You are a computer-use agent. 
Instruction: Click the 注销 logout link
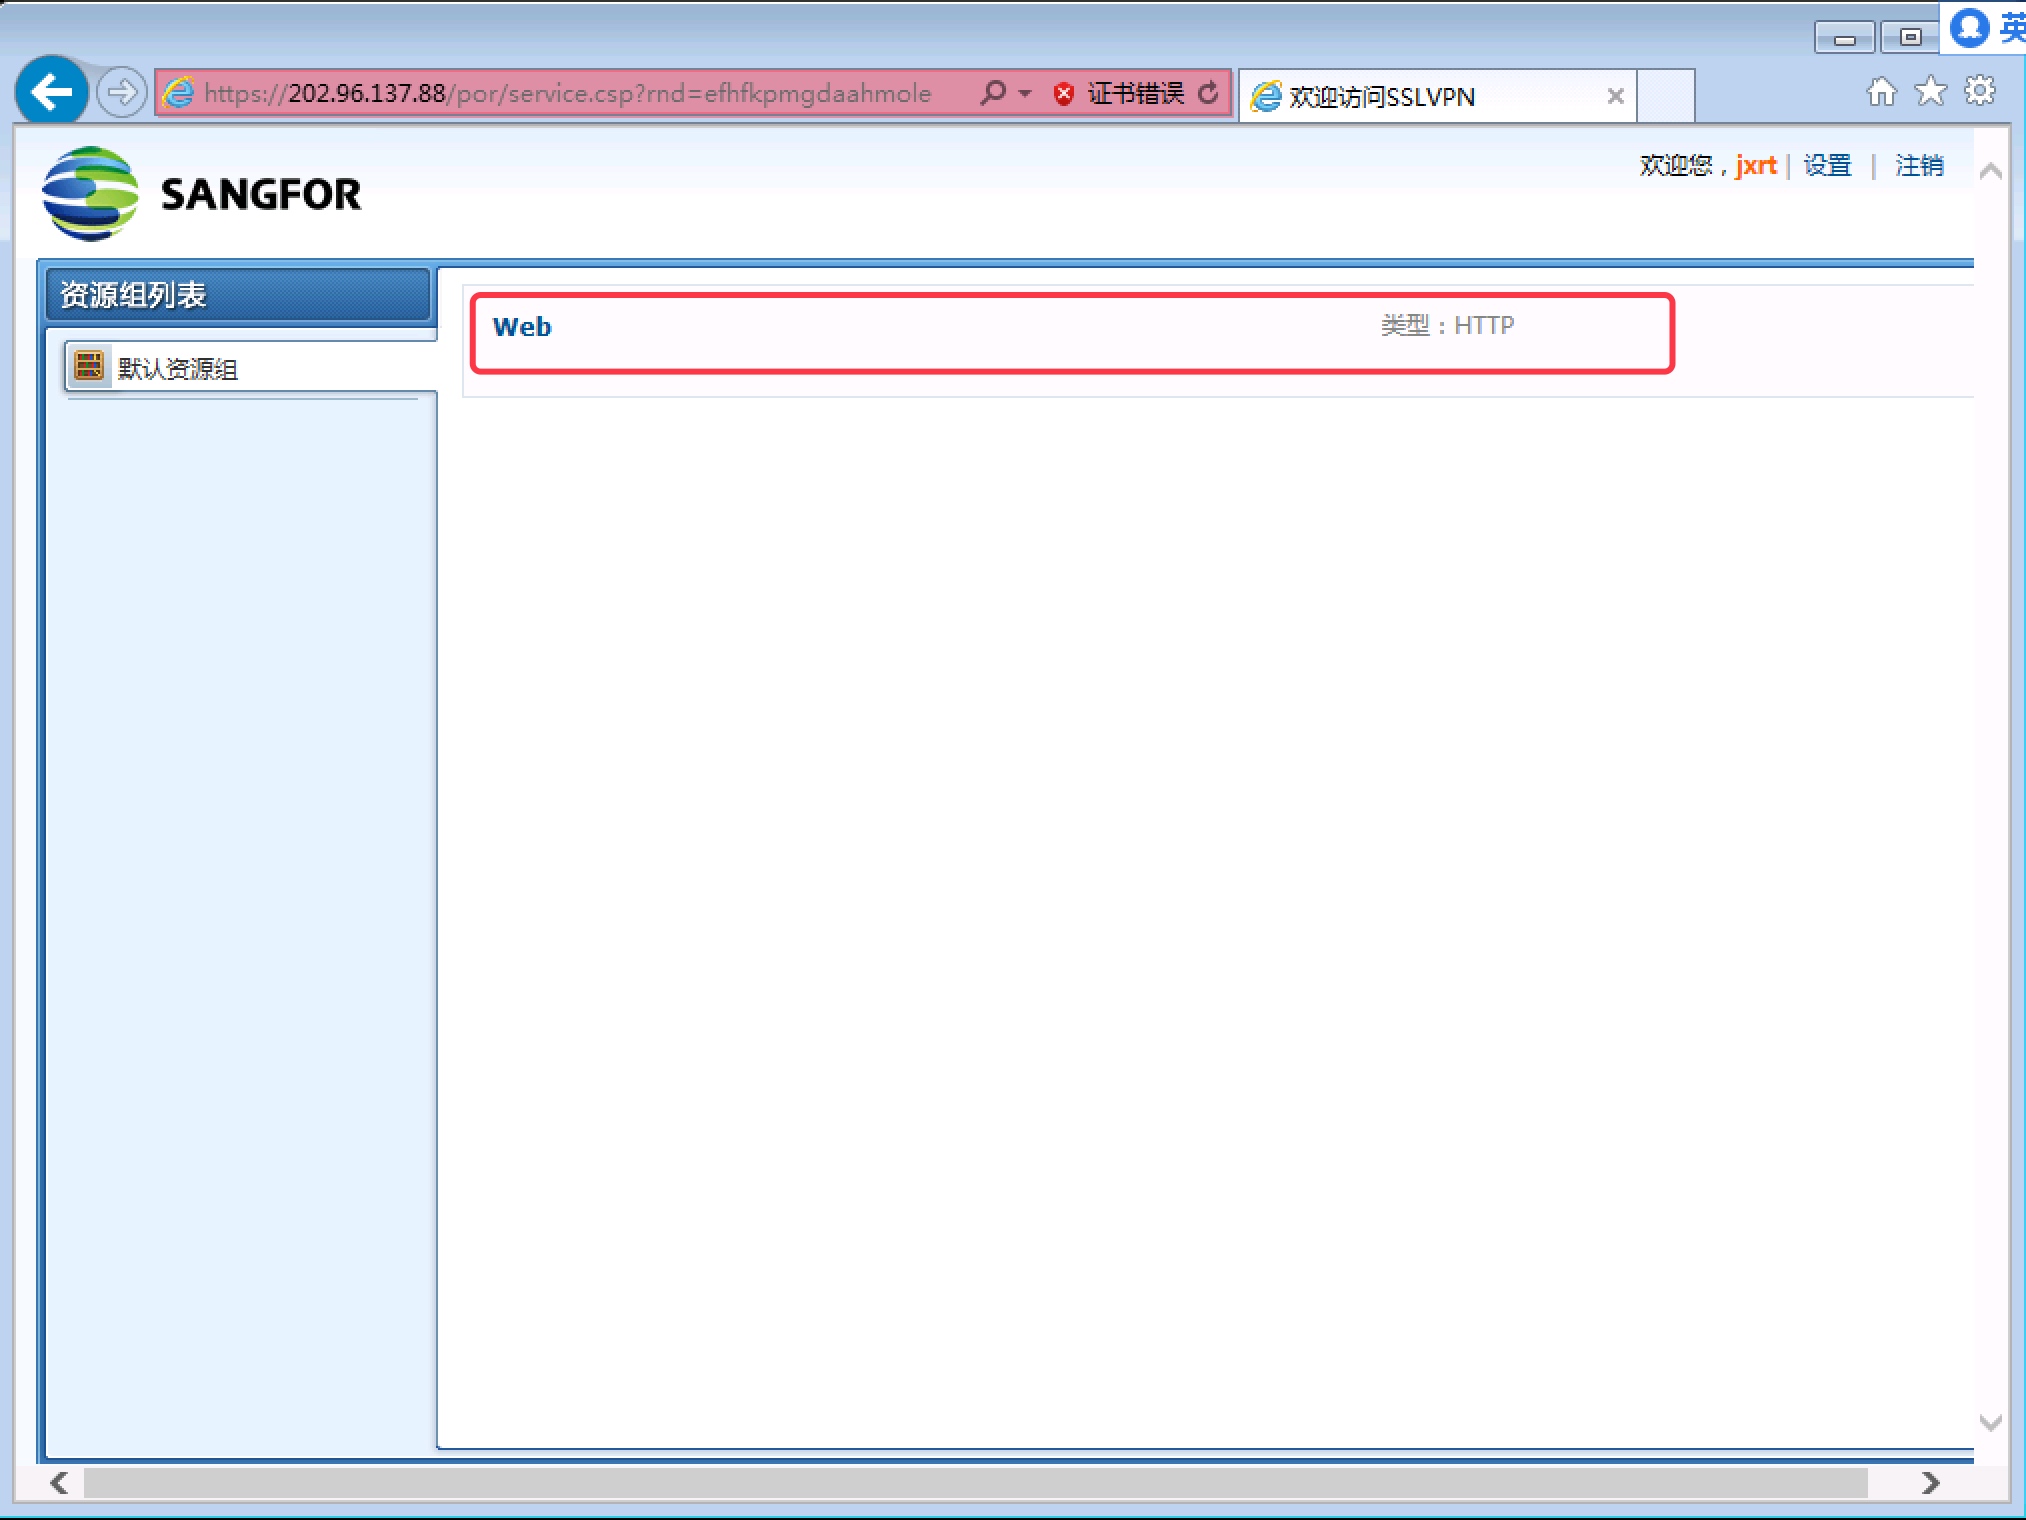pos(1919,165)
